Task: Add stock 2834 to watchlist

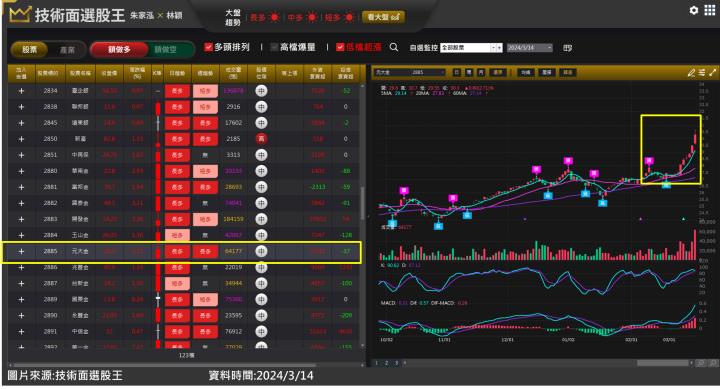Action: click(21, 91)
